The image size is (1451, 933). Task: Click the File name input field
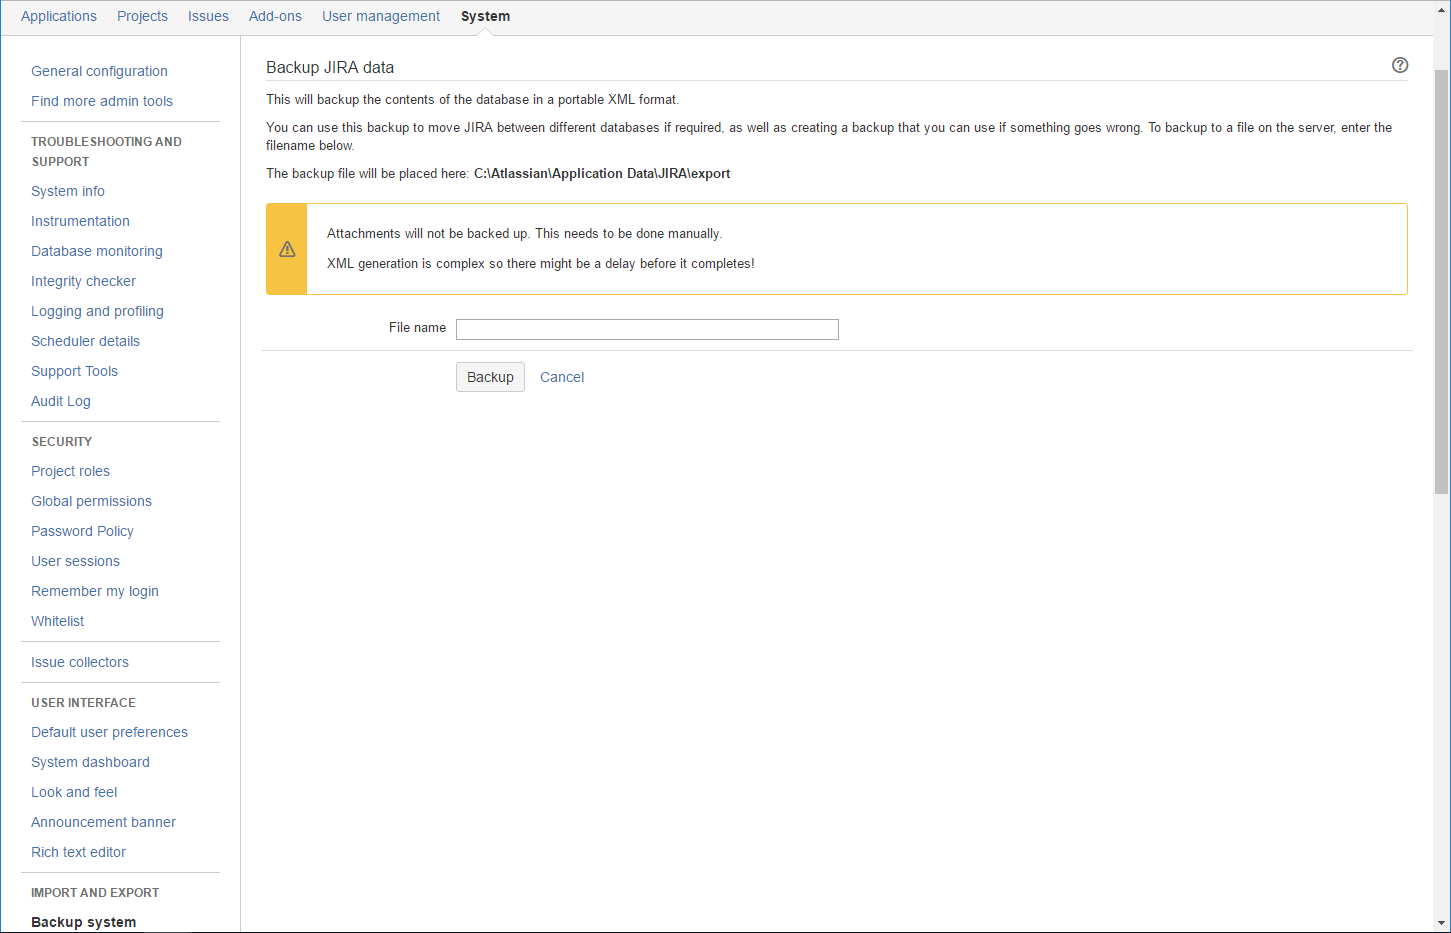tap(647, 329)
